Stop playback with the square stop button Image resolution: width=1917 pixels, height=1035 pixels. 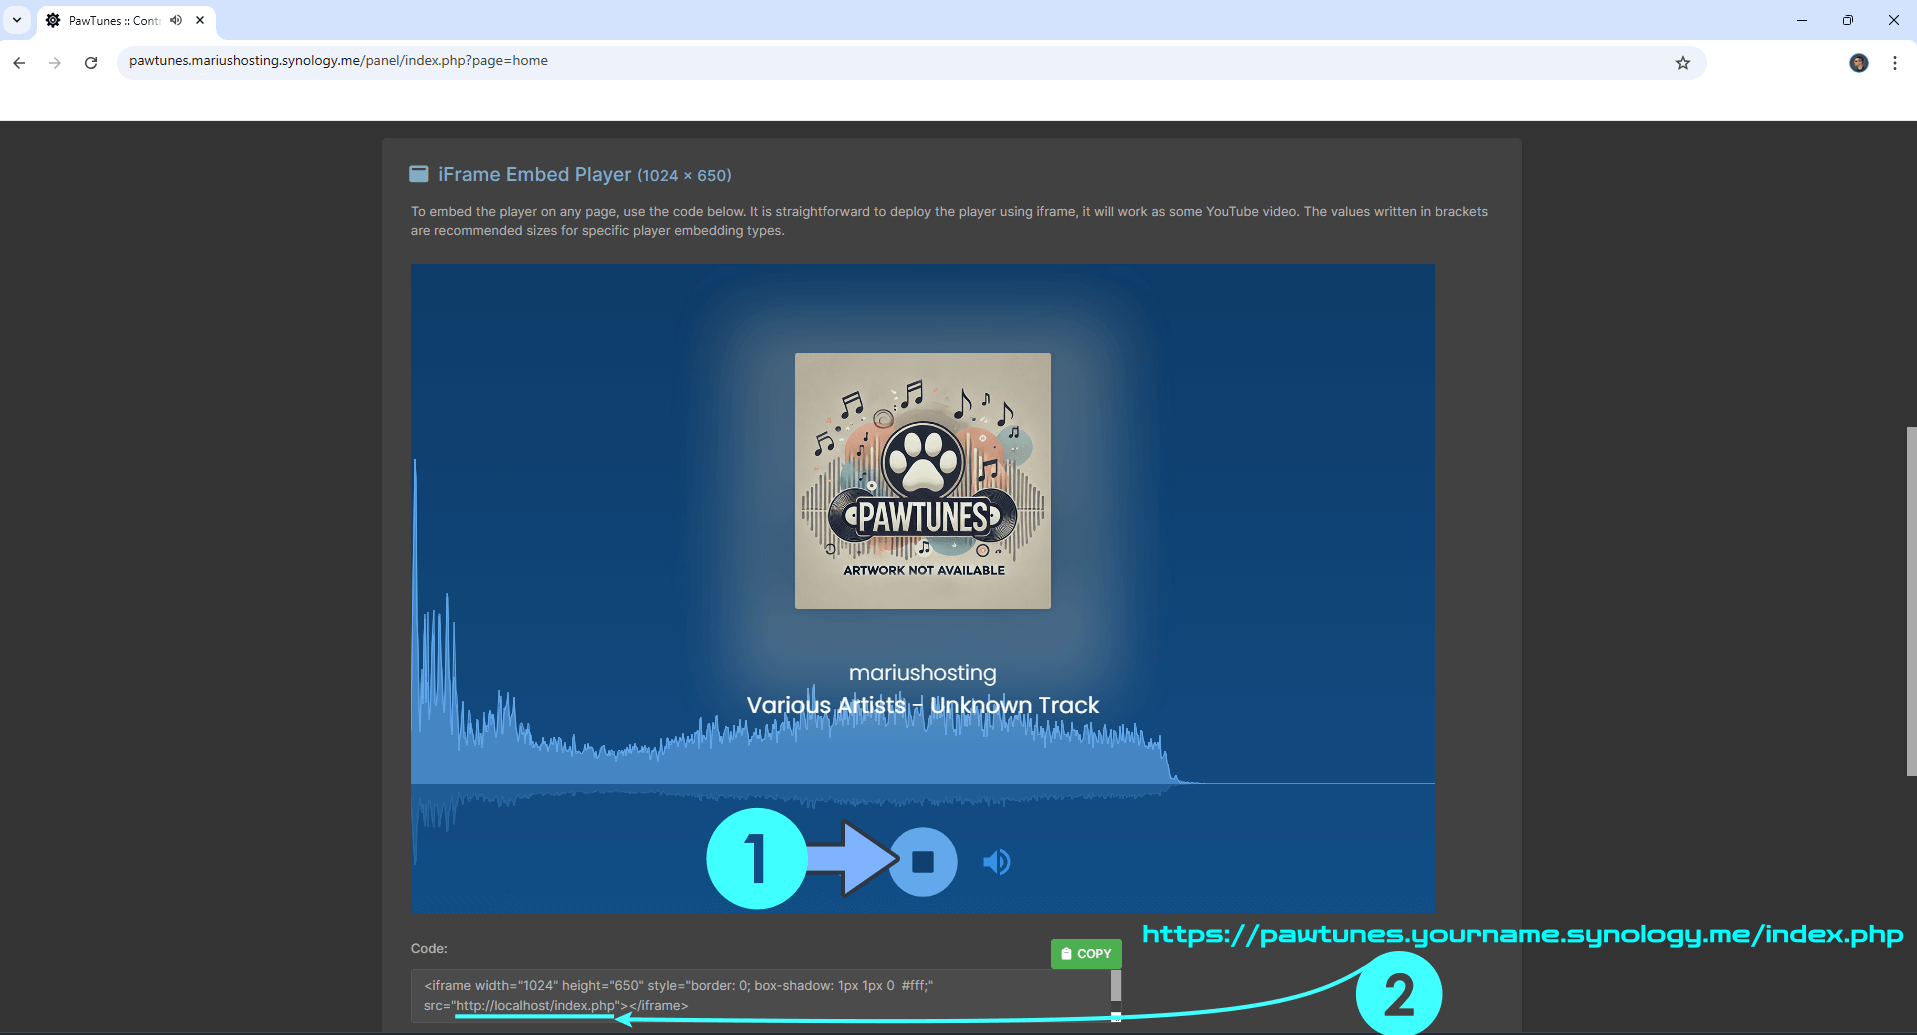(x=923, y=862)
